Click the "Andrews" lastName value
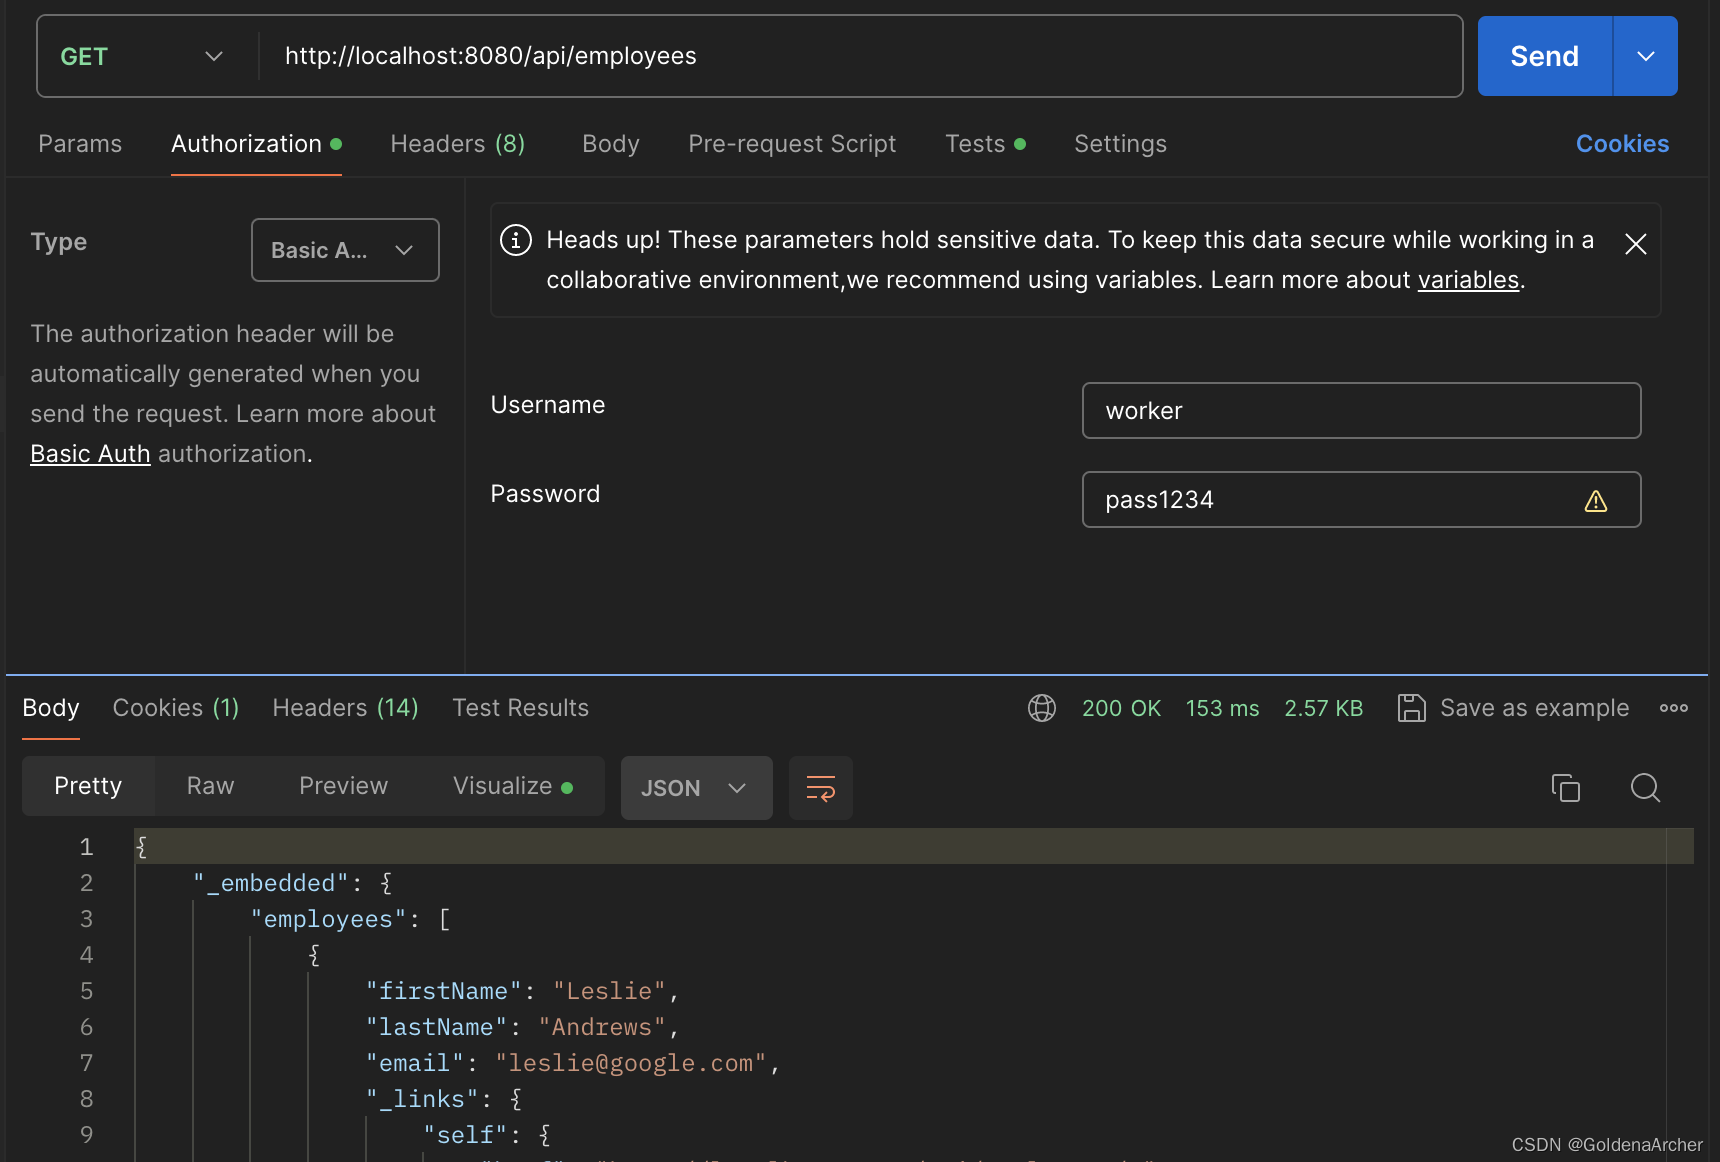The height and width of the screenshot is (1162, 1720). 602,1027
